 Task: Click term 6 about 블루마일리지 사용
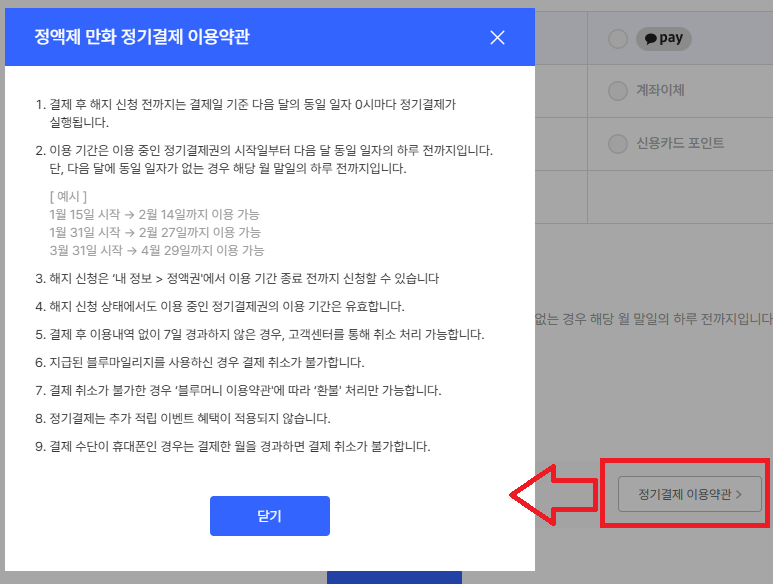point(206,362)
